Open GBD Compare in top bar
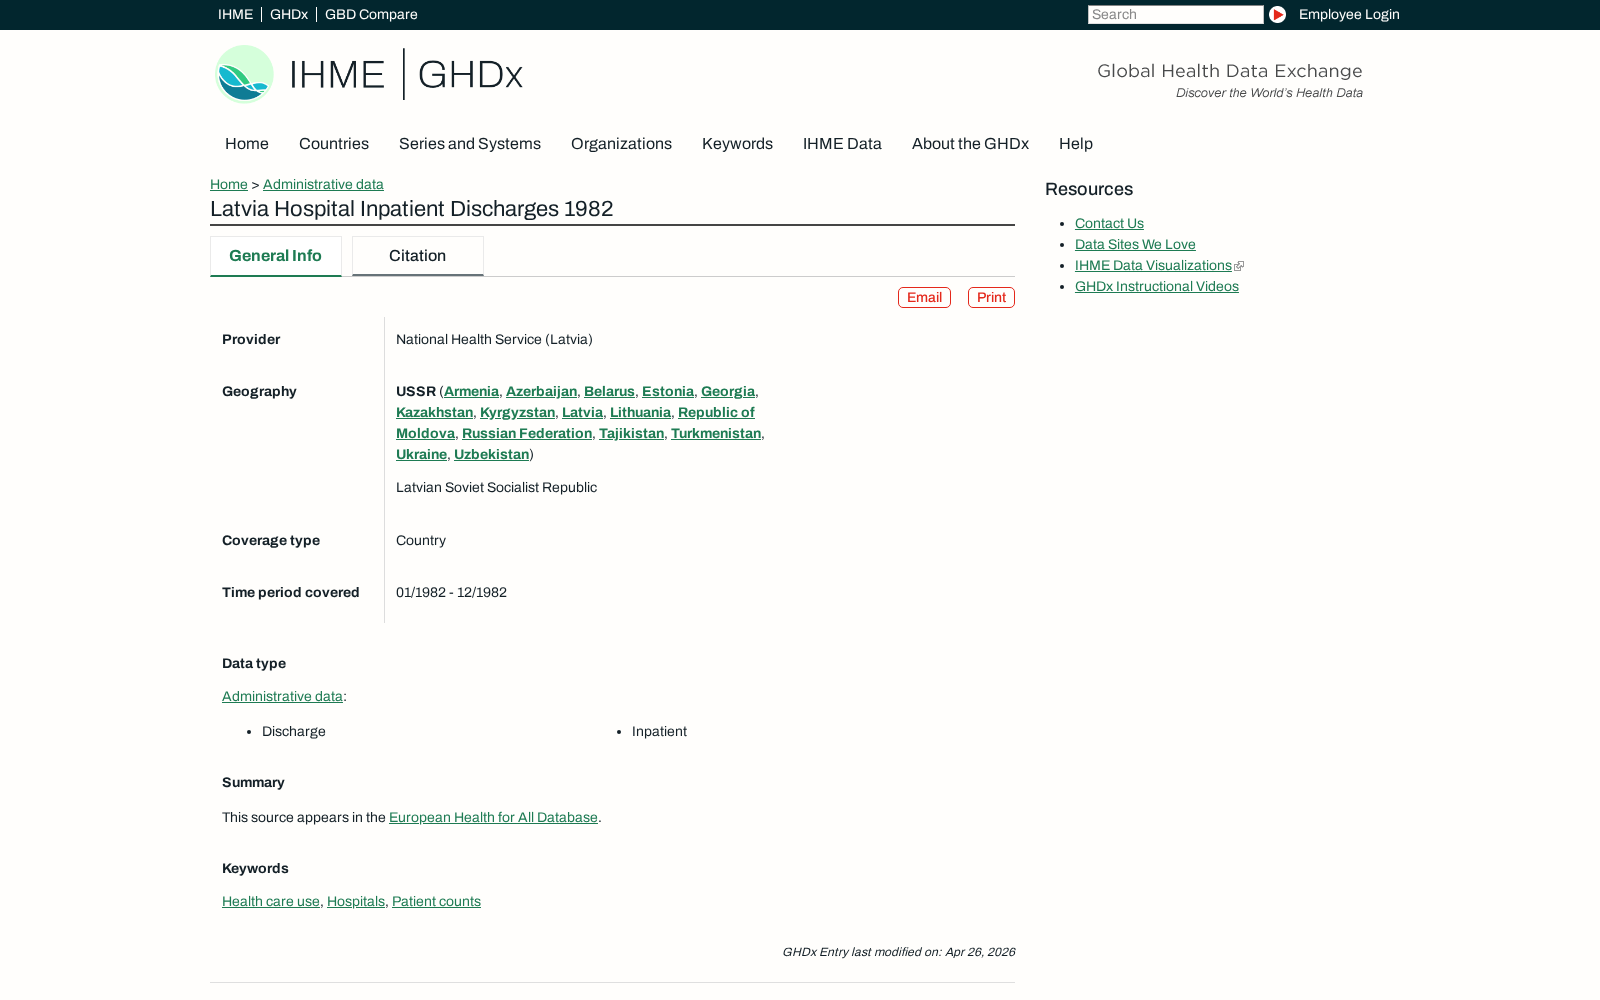The height and width of the screenshot is (1000, 1600). (371, 14)
